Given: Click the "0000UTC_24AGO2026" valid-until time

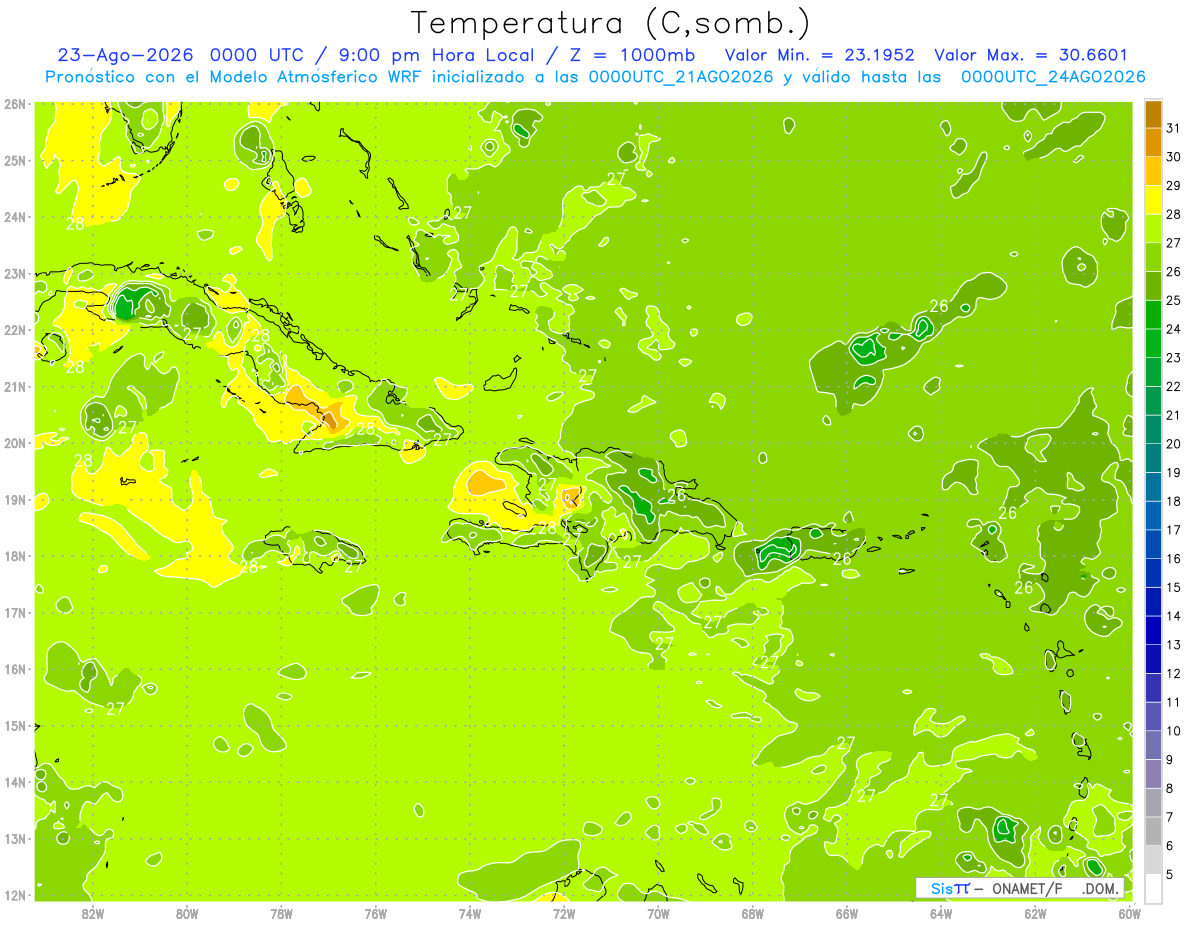Looking at the screenshot, I should (1053, 77).
